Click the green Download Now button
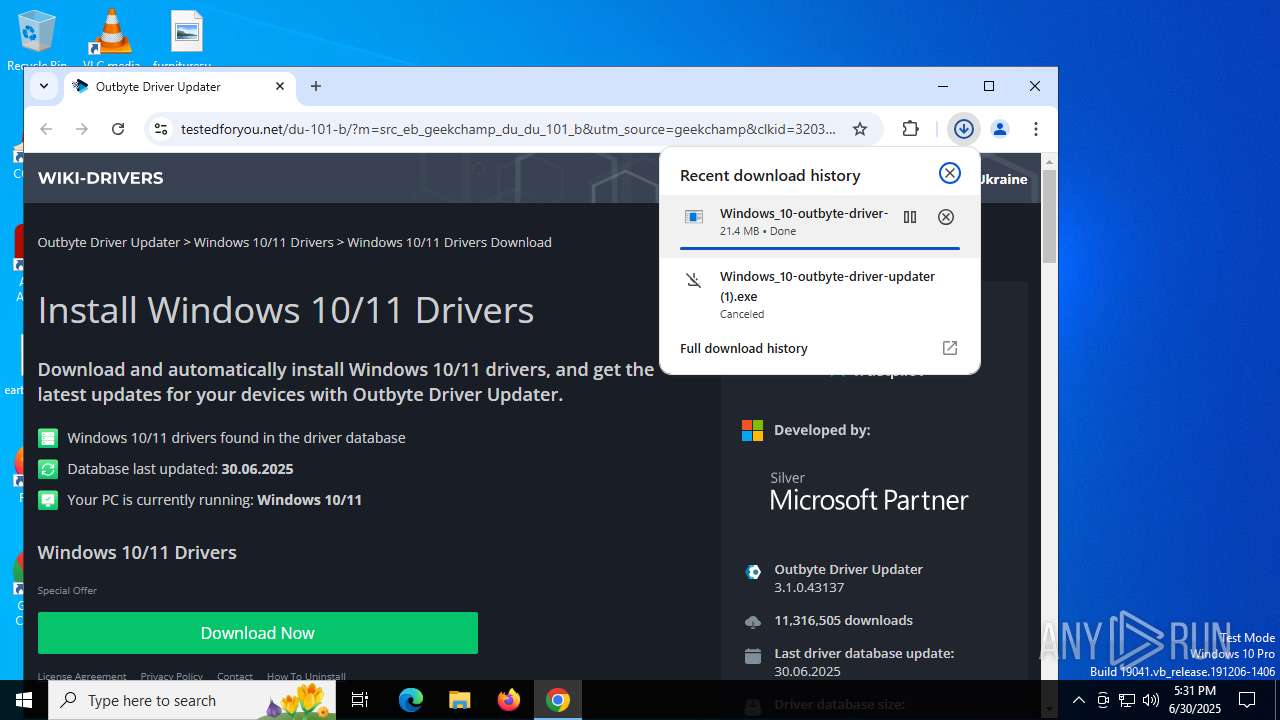 (258, 633)
